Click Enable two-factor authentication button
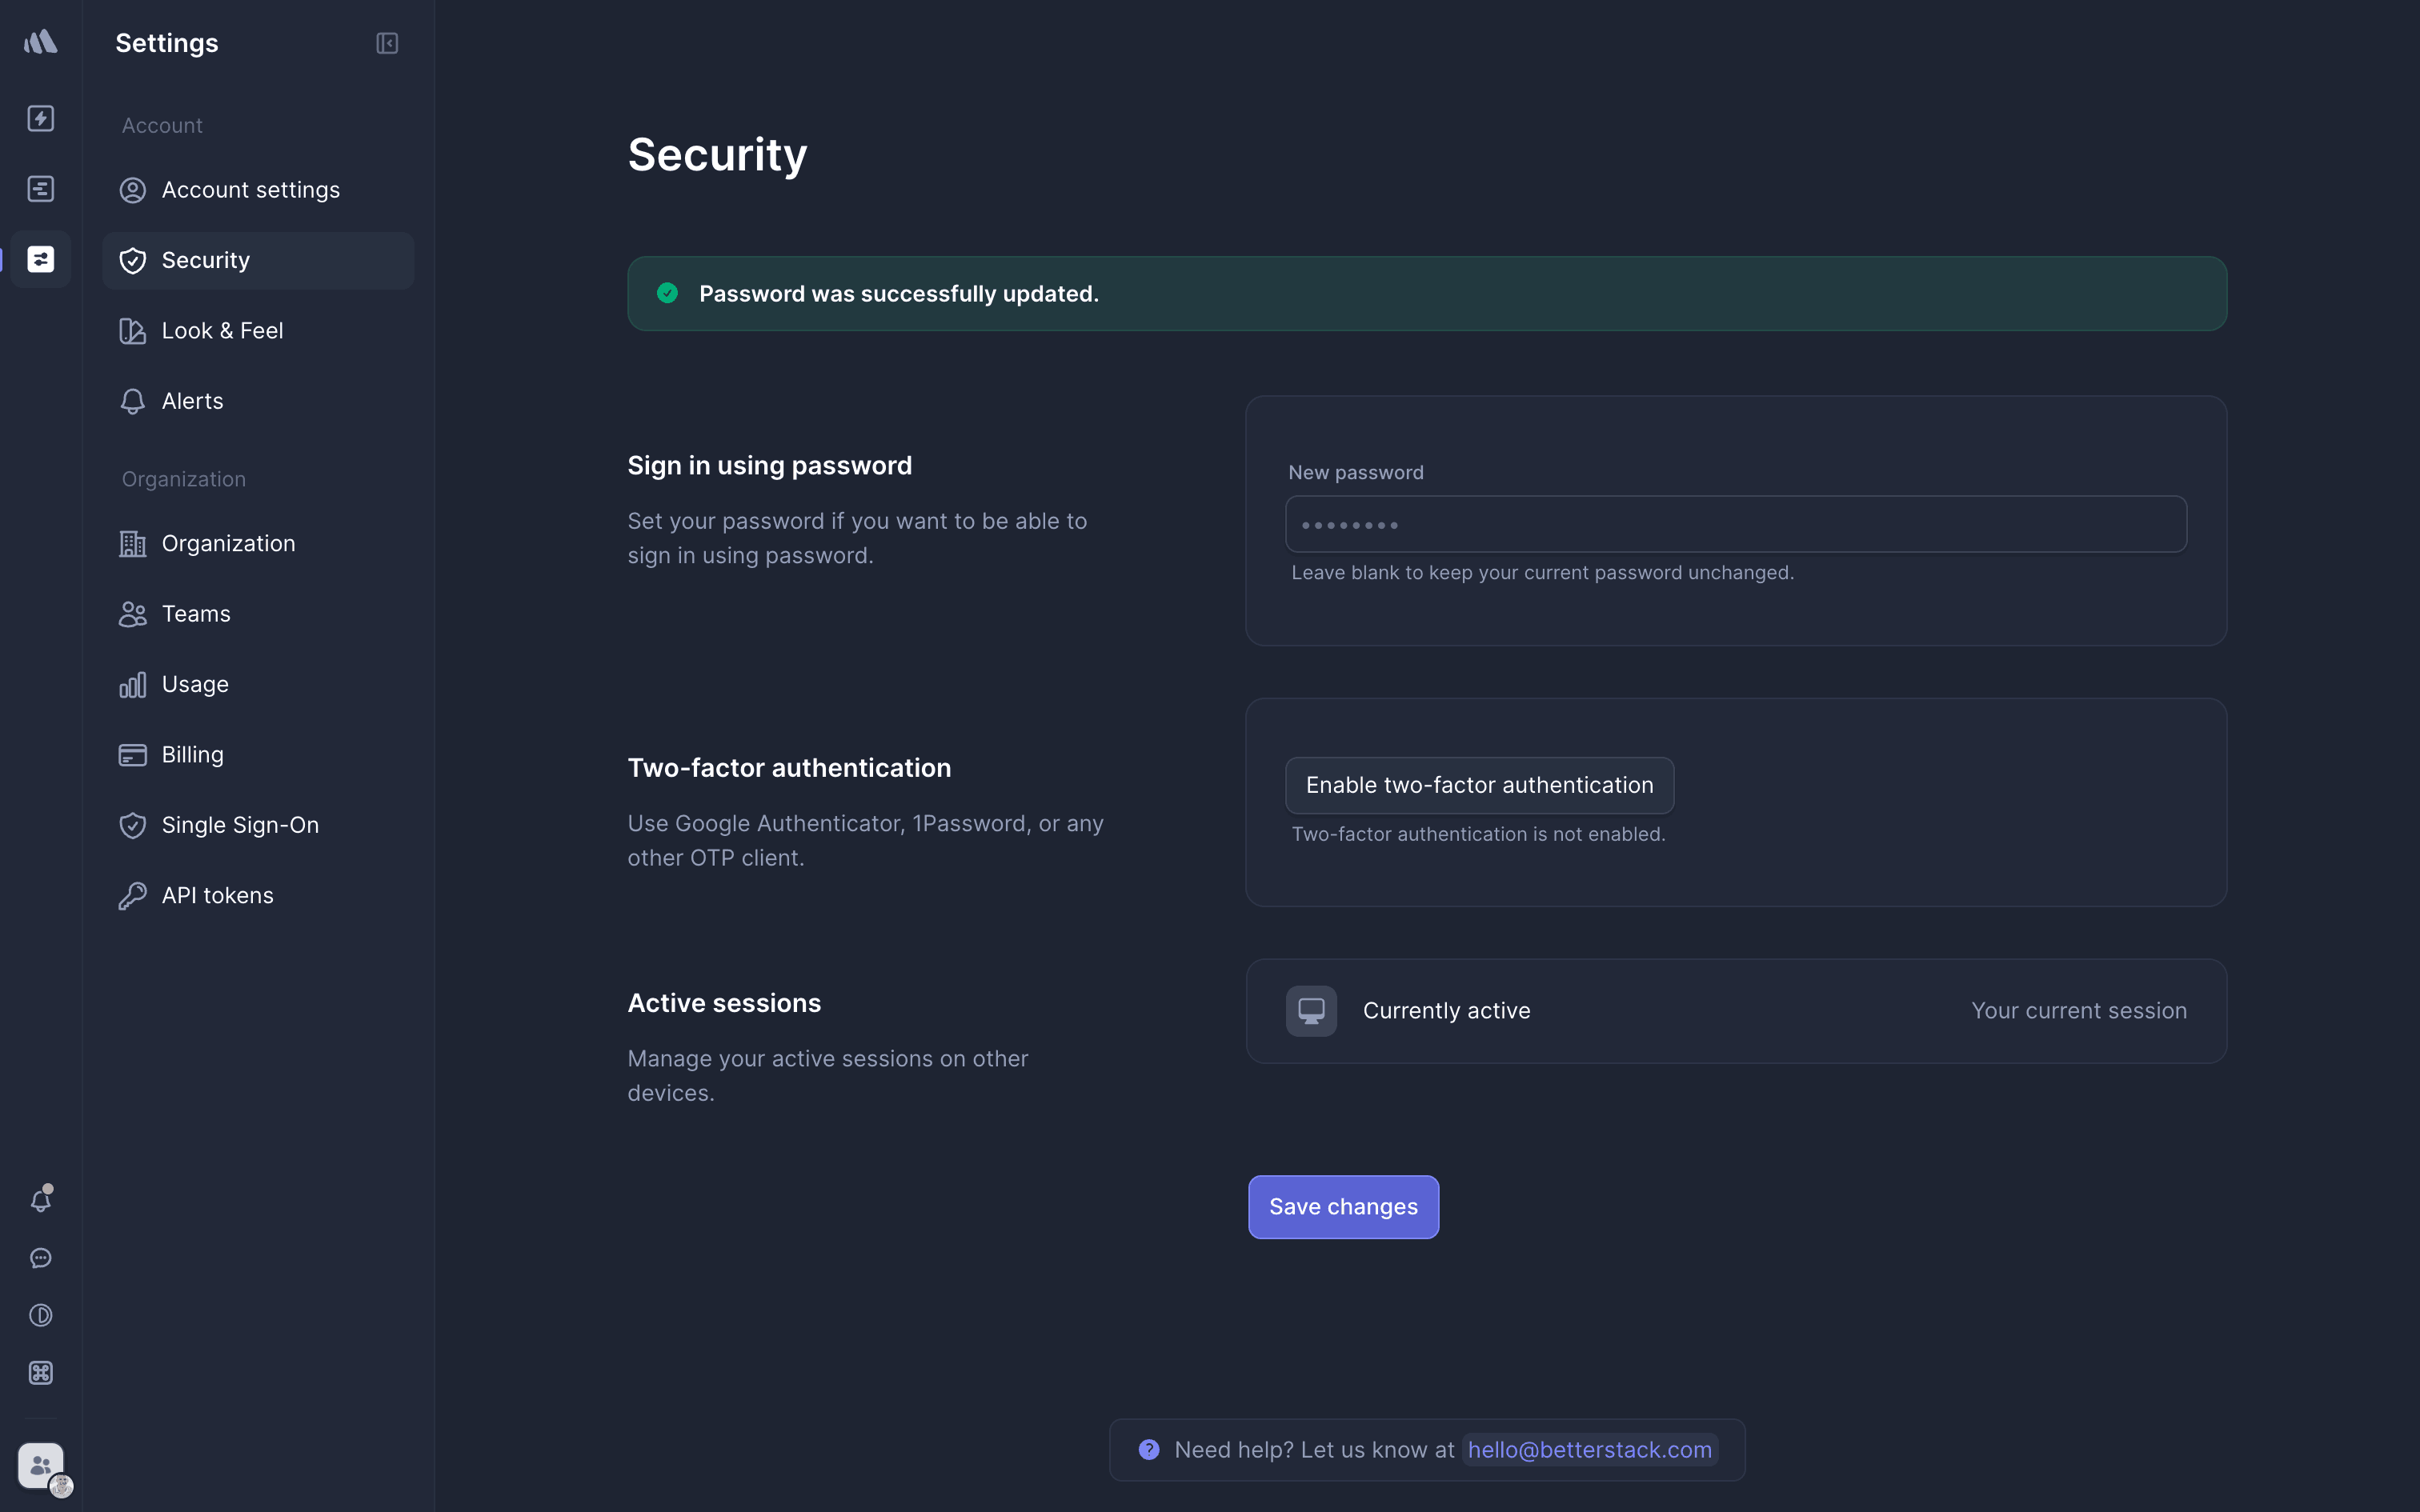2420x1512 pixels. (1479, 785)
